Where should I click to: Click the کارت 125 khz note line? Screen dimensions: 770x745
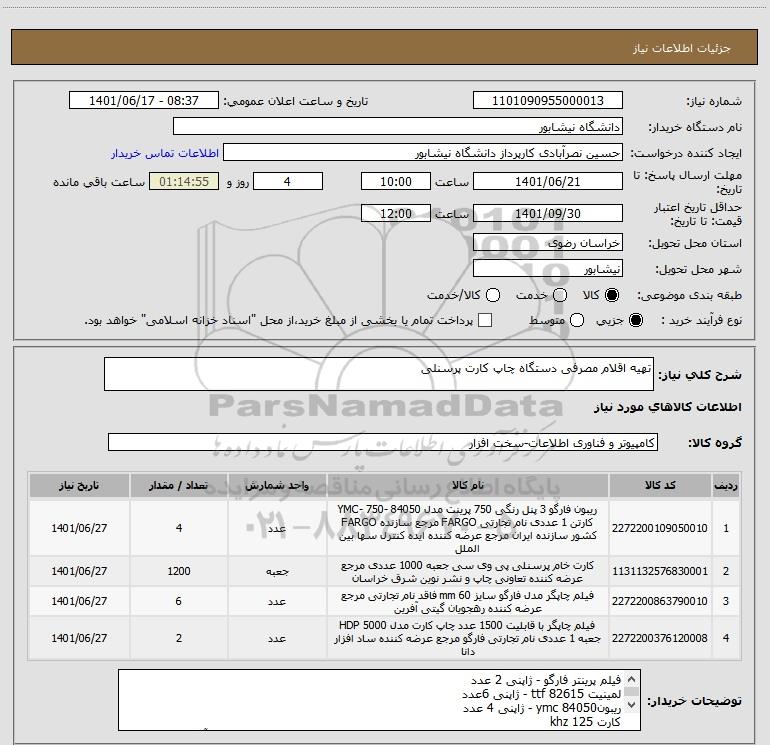pyautogui.click(x=585, y=722)
